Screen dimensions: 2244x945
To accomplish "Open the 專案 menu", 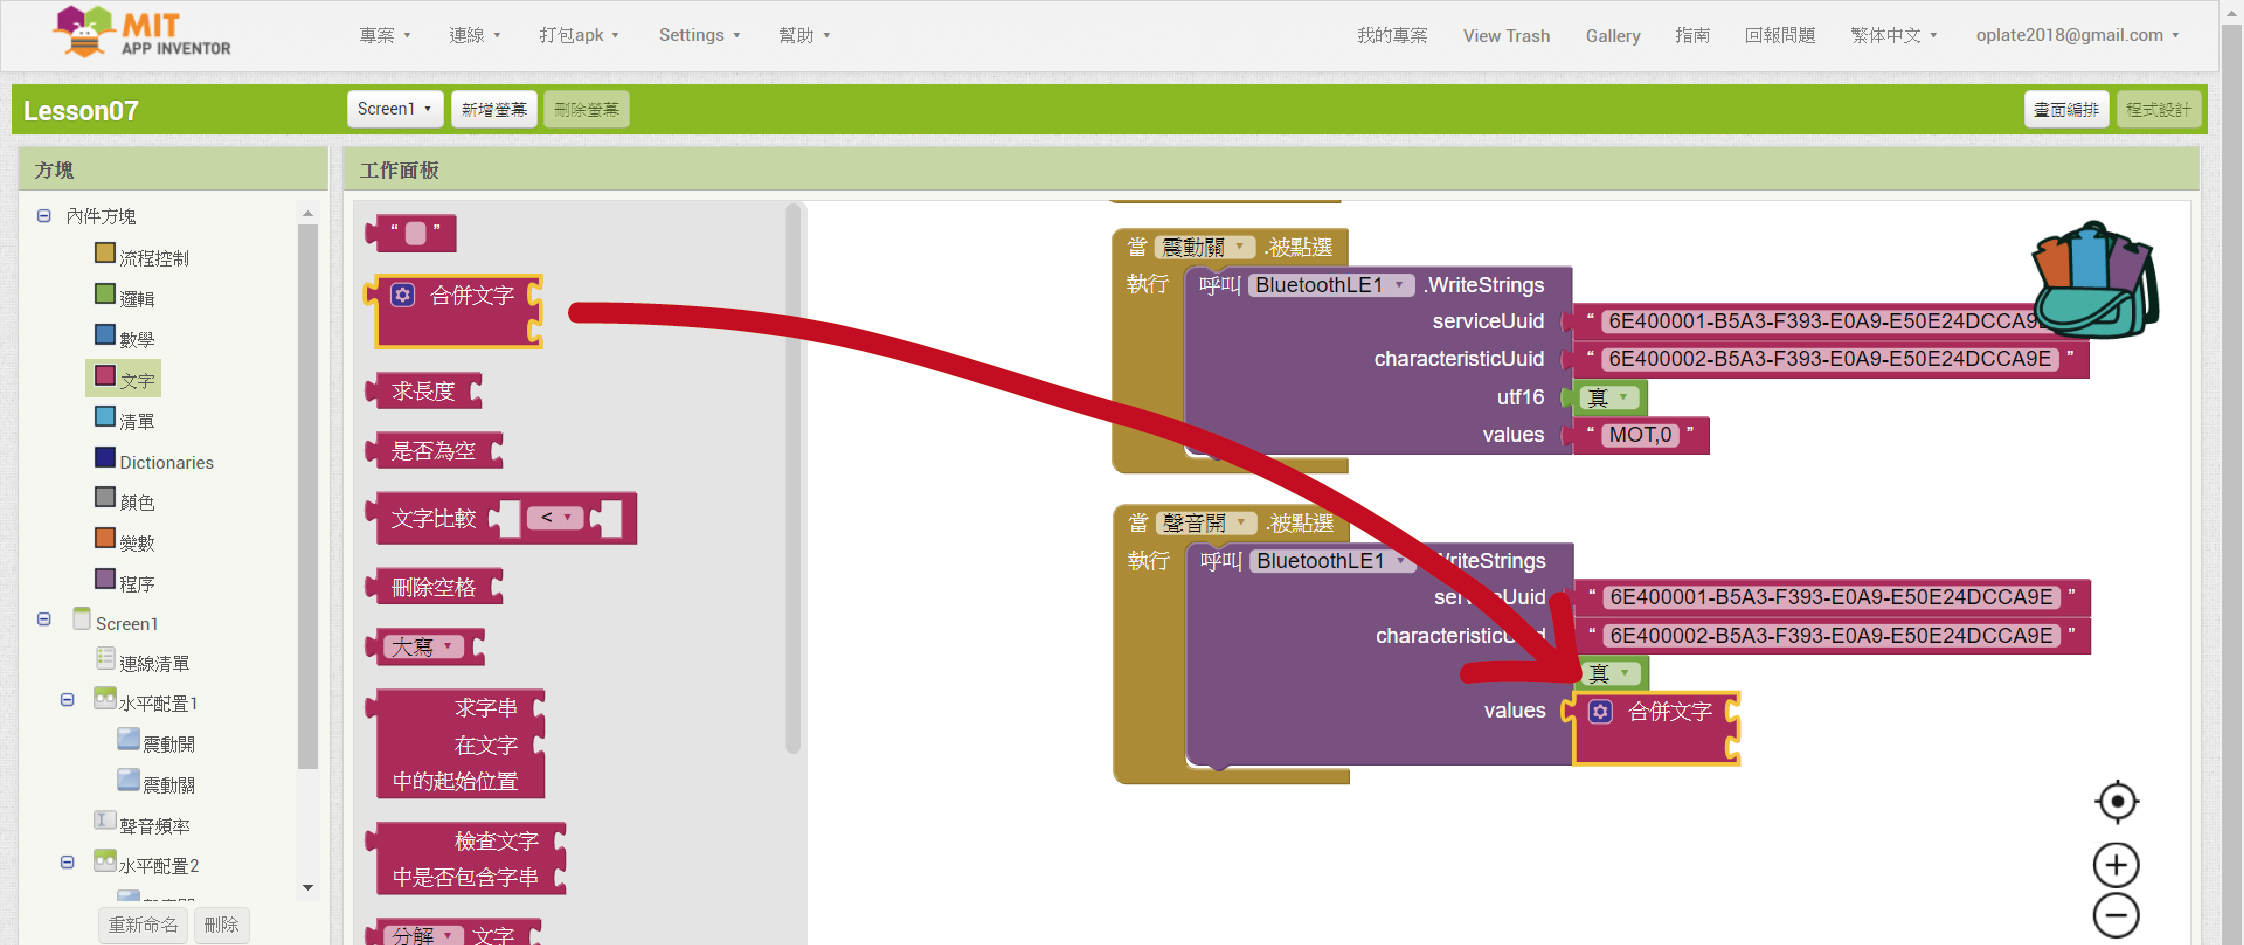I will pos(384,35).
